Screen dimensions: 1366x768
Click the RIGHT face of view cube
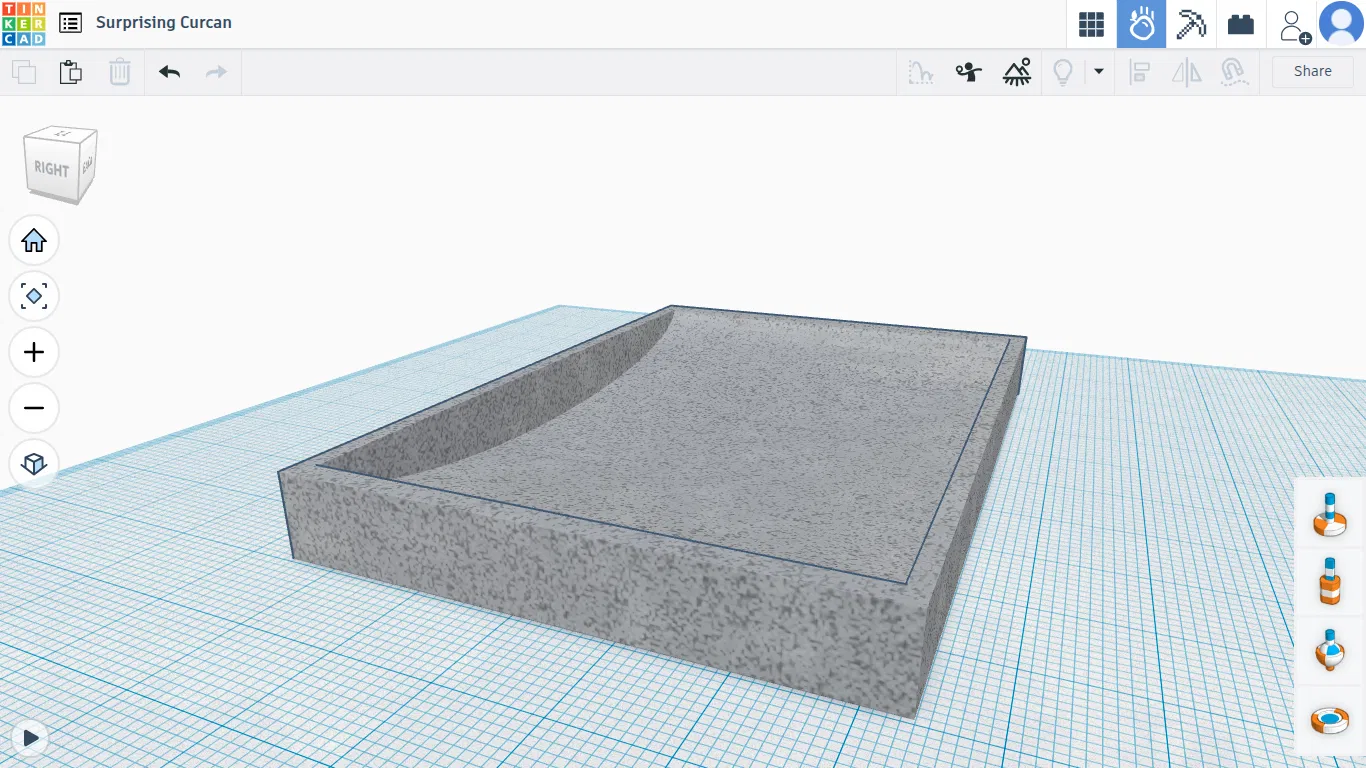(50, 169)
